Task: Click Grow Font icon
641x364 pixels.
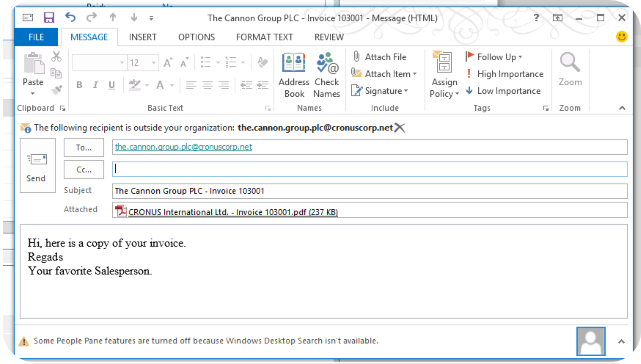Action: tap(168, 63)
